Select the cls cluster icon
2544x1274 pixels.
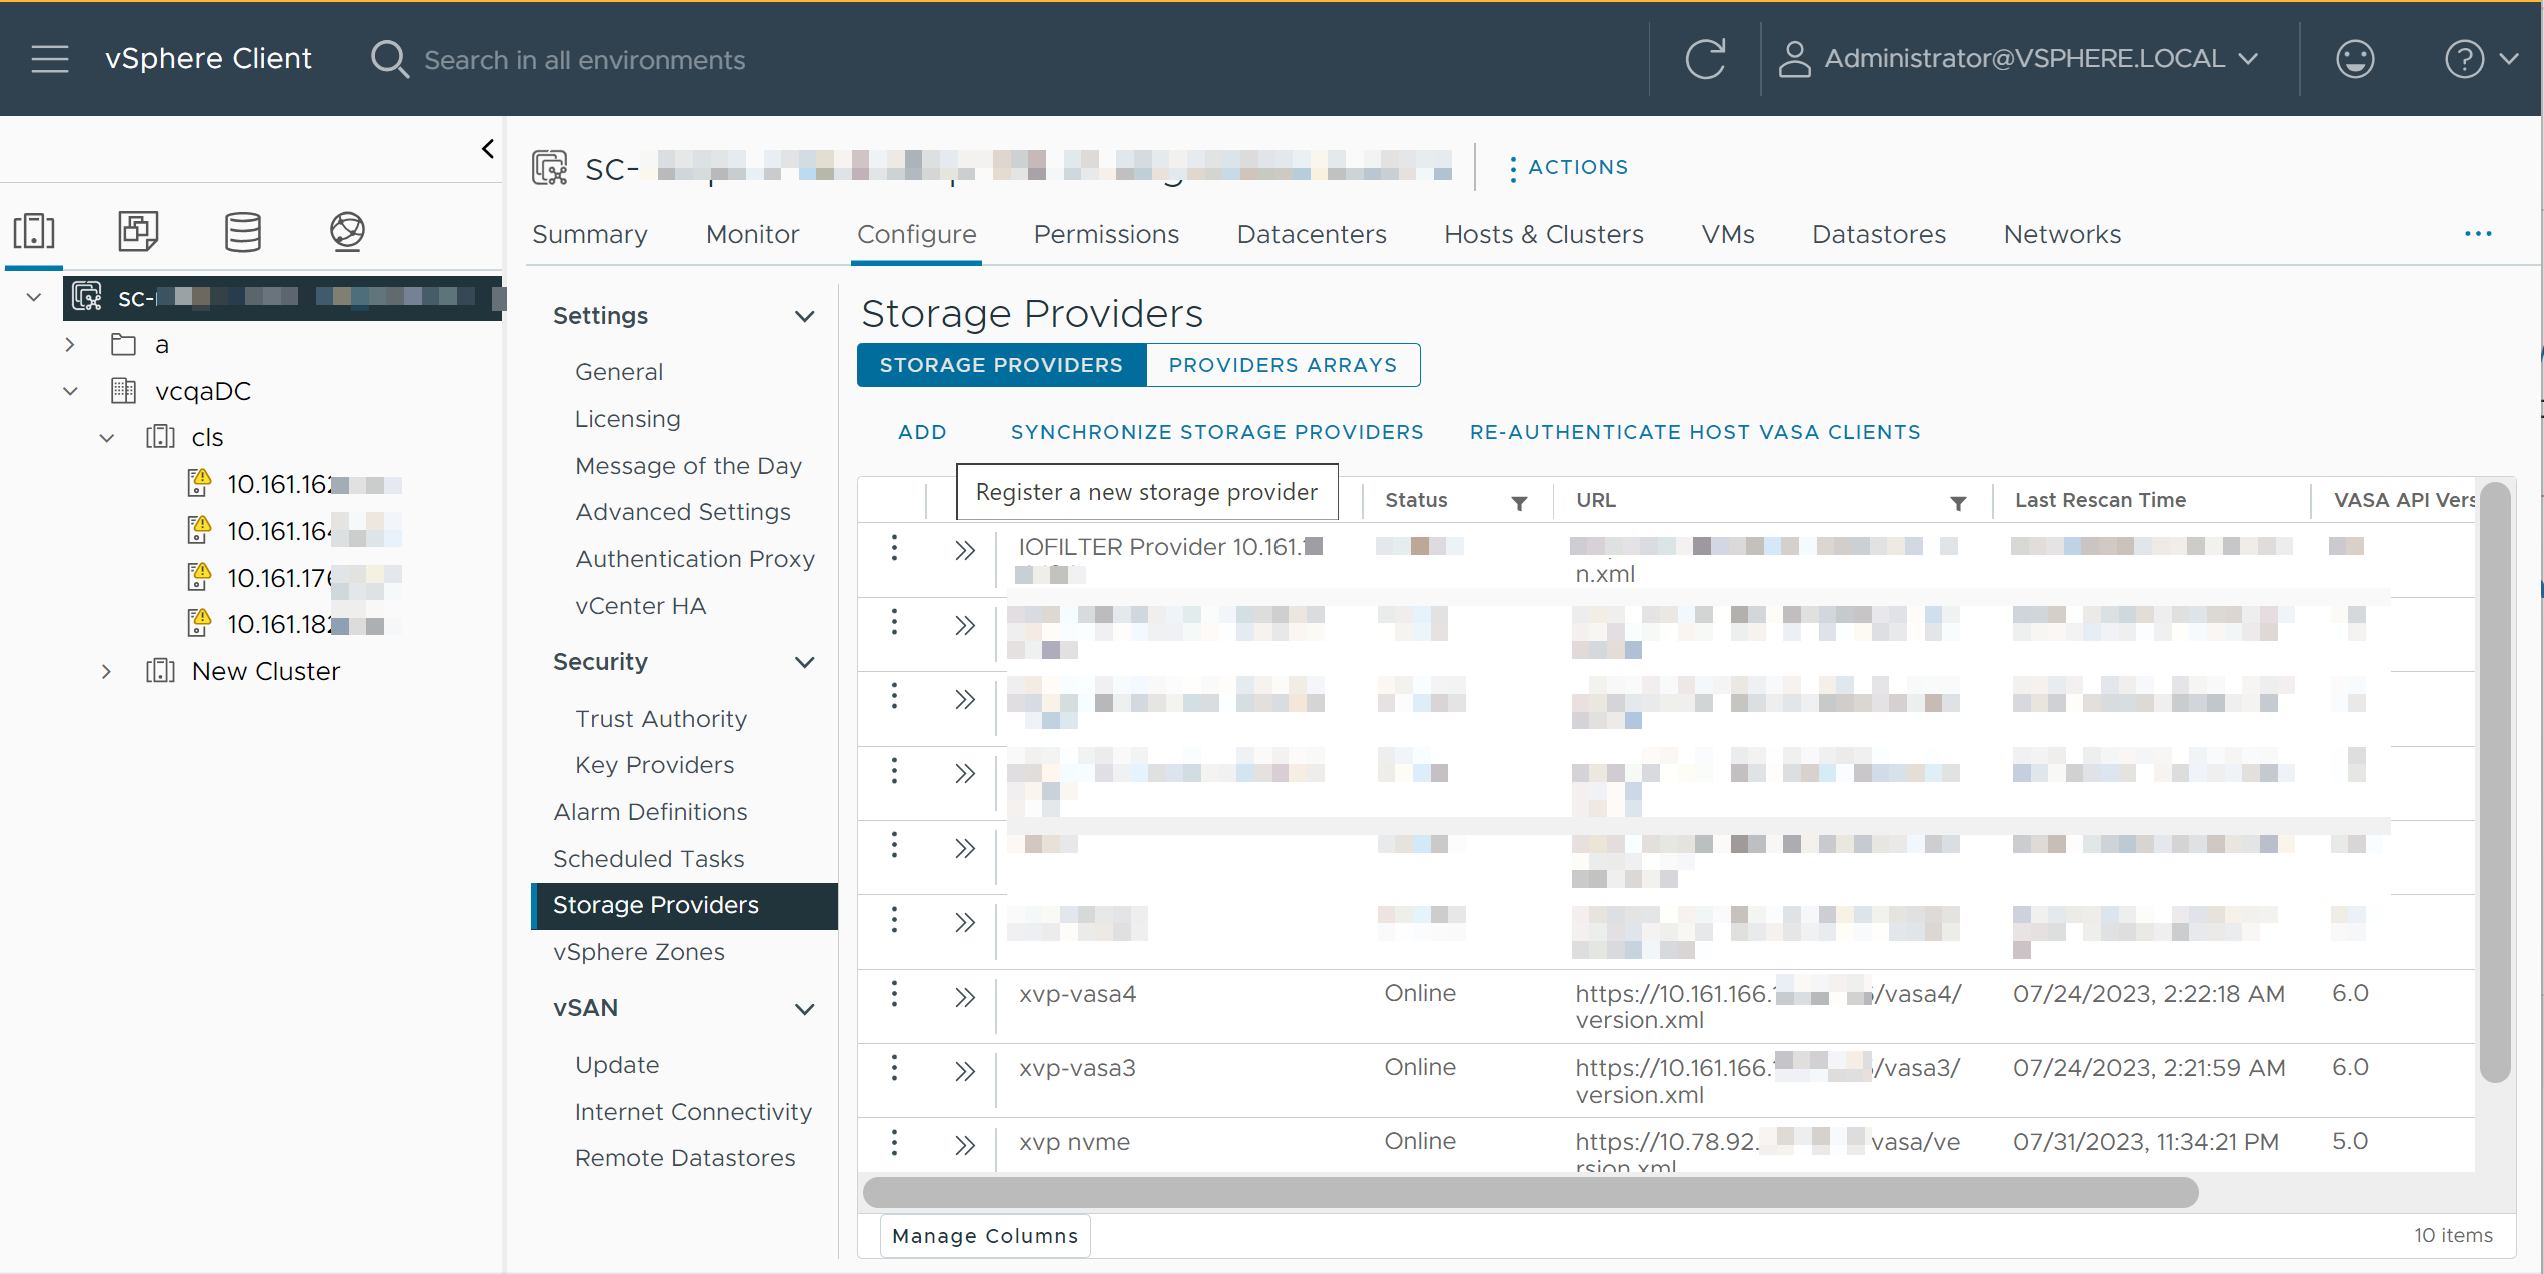[x=160, y=437]
